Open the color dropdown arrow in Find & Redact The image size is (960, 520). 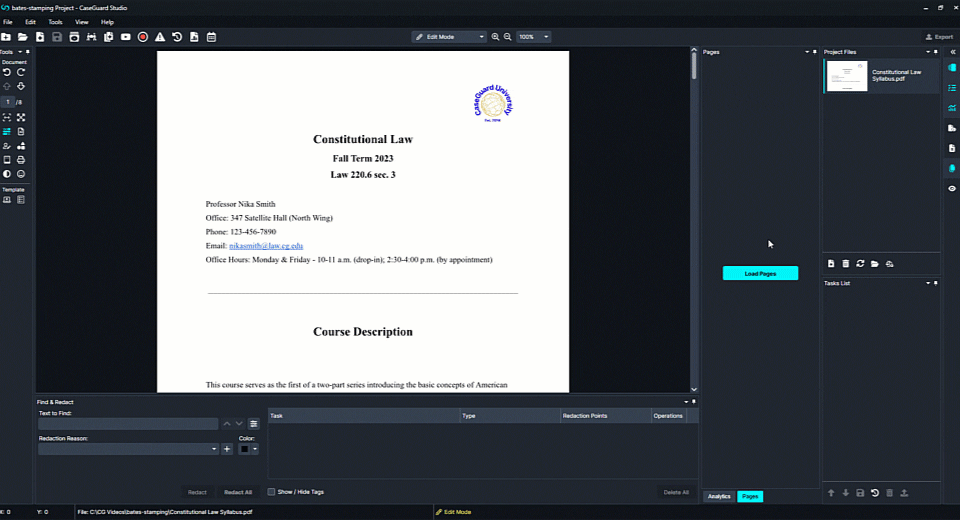click(255, 449)
